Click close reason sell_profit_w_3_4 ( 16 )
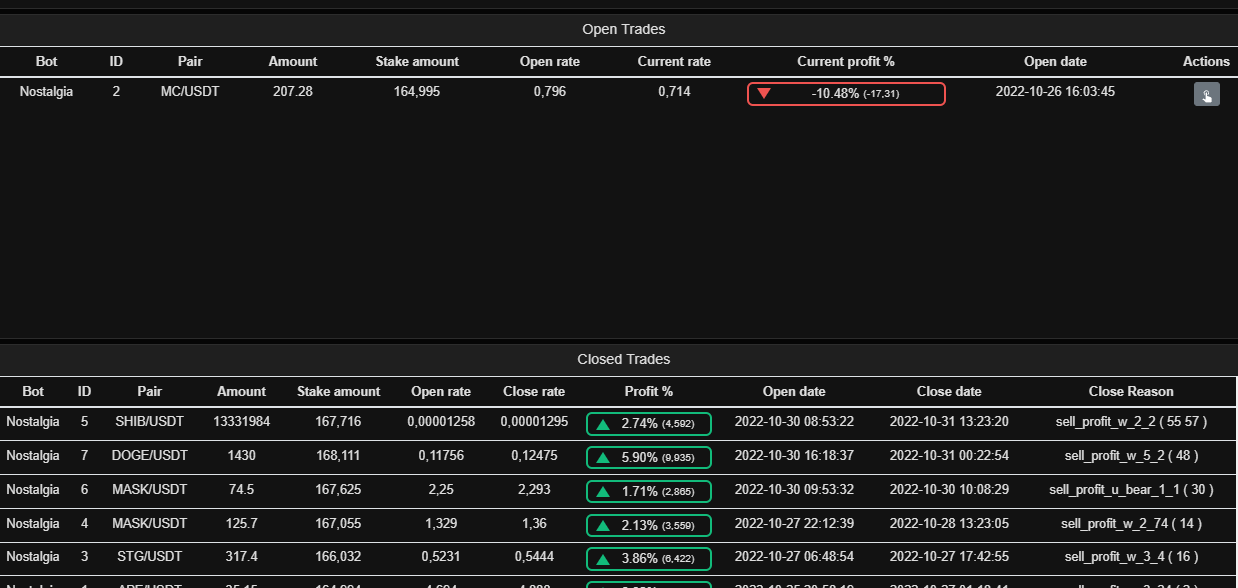Screen dimensions: 1238x588 1131,556
